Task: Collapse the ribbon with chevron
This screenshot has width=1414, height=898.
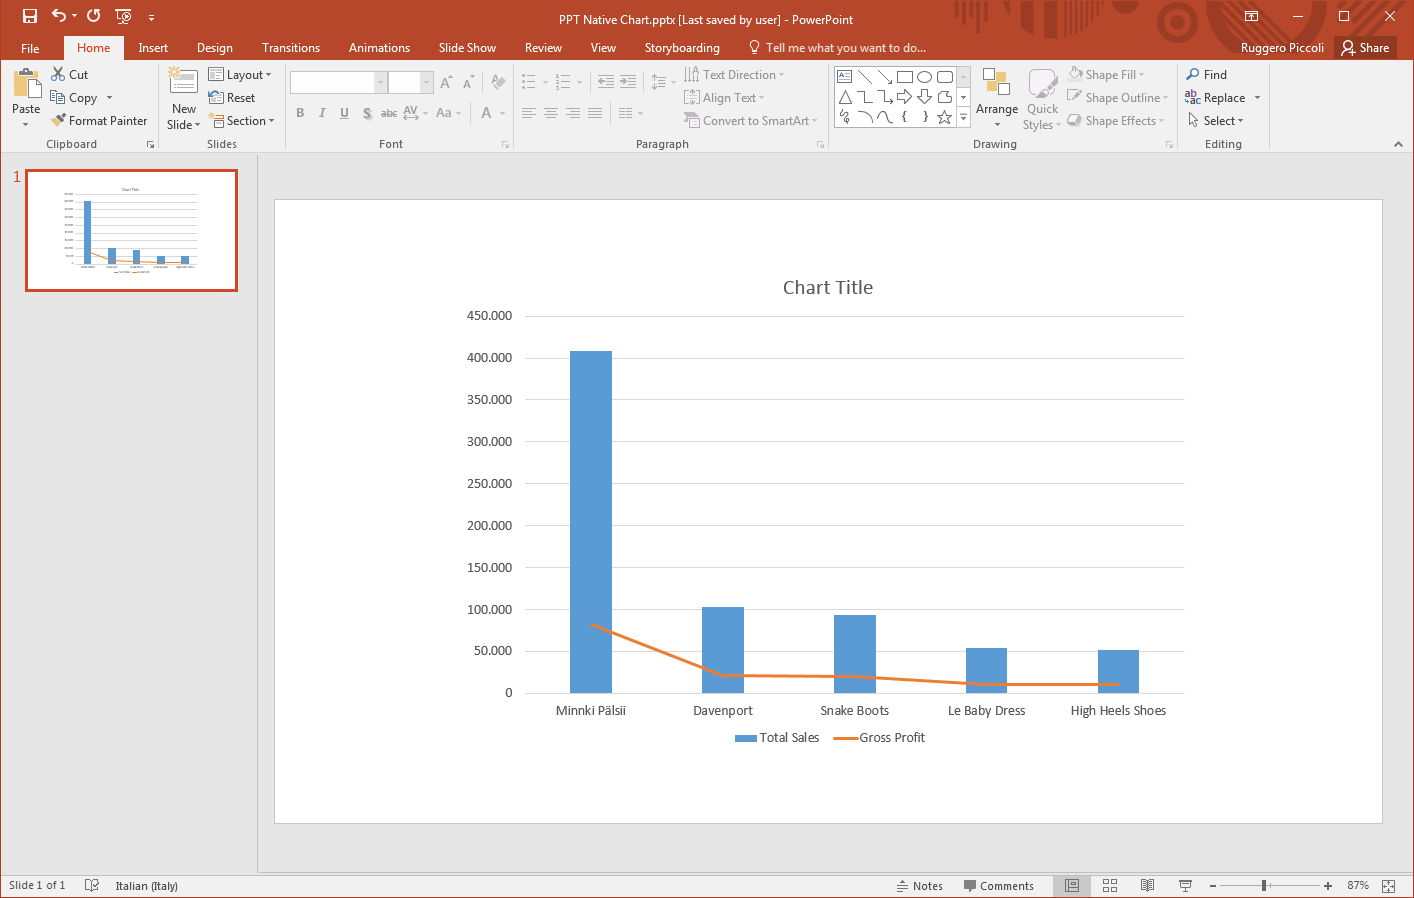Action: click(1398, 145)
